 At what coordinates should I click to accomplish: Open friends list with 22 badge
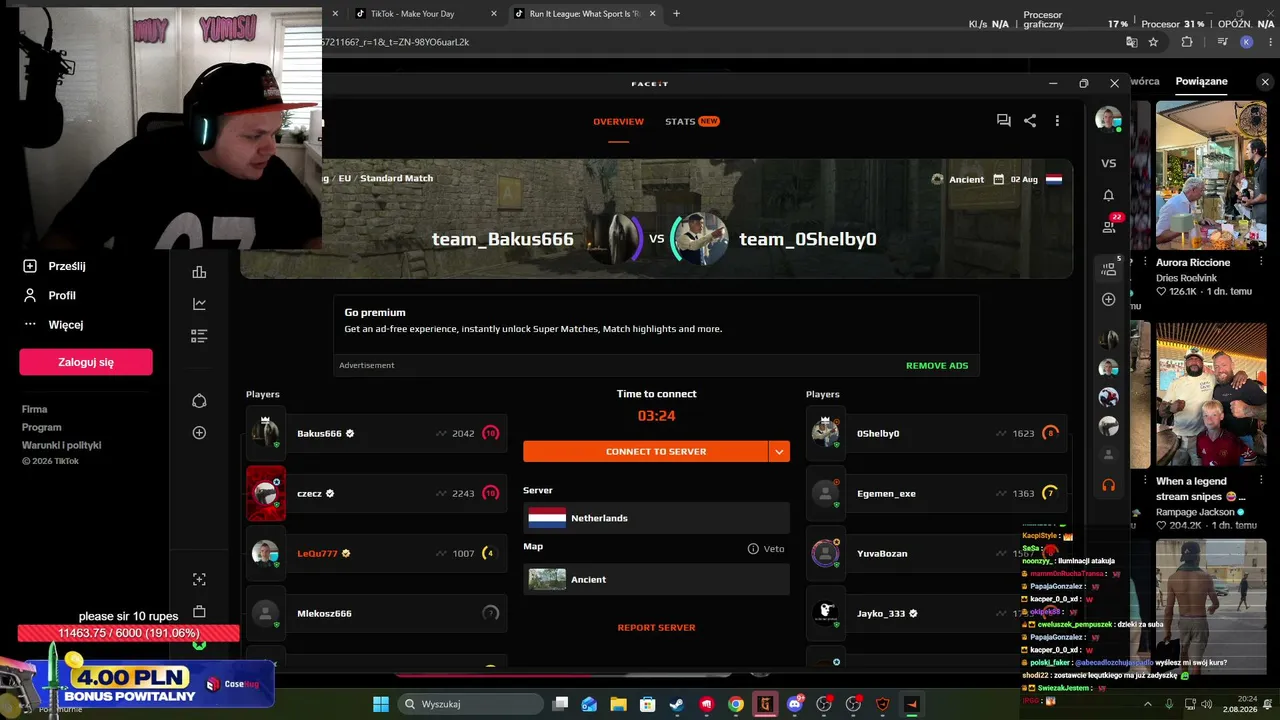click(1109, 226)
